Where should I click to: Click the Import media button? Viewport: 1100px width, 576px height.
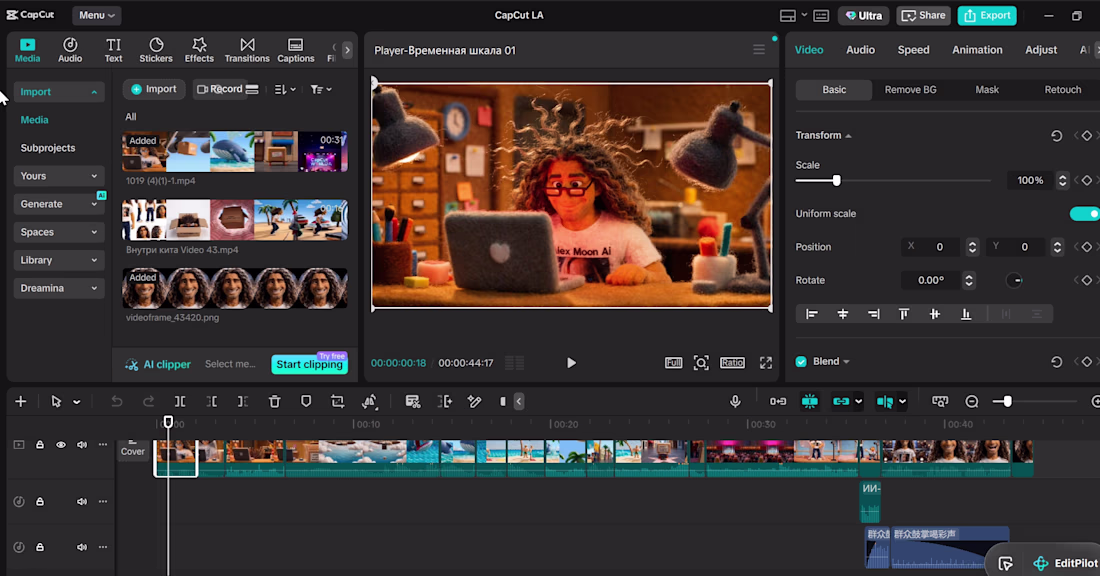click(x=154, y=89)
